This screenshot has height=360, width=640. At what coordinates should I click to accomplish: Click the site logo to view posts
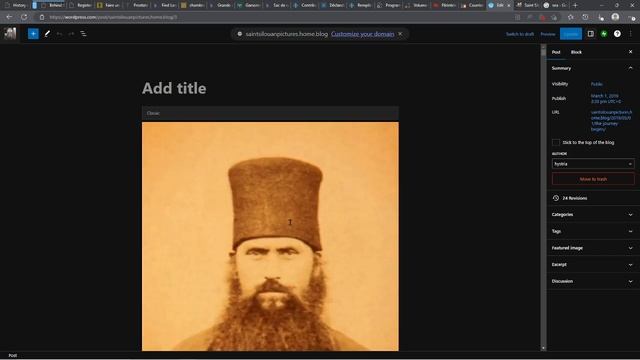[x=10, y=33]
